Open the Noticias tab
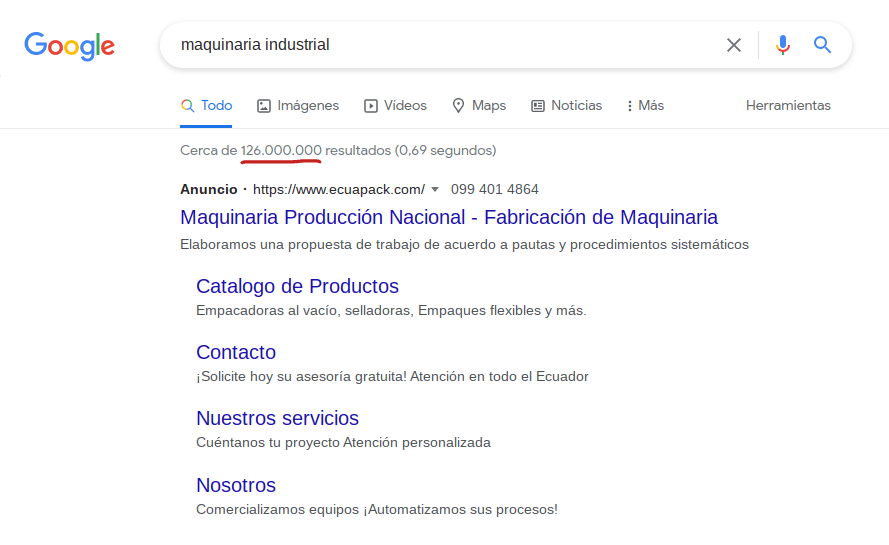 [x=566, y=105]
